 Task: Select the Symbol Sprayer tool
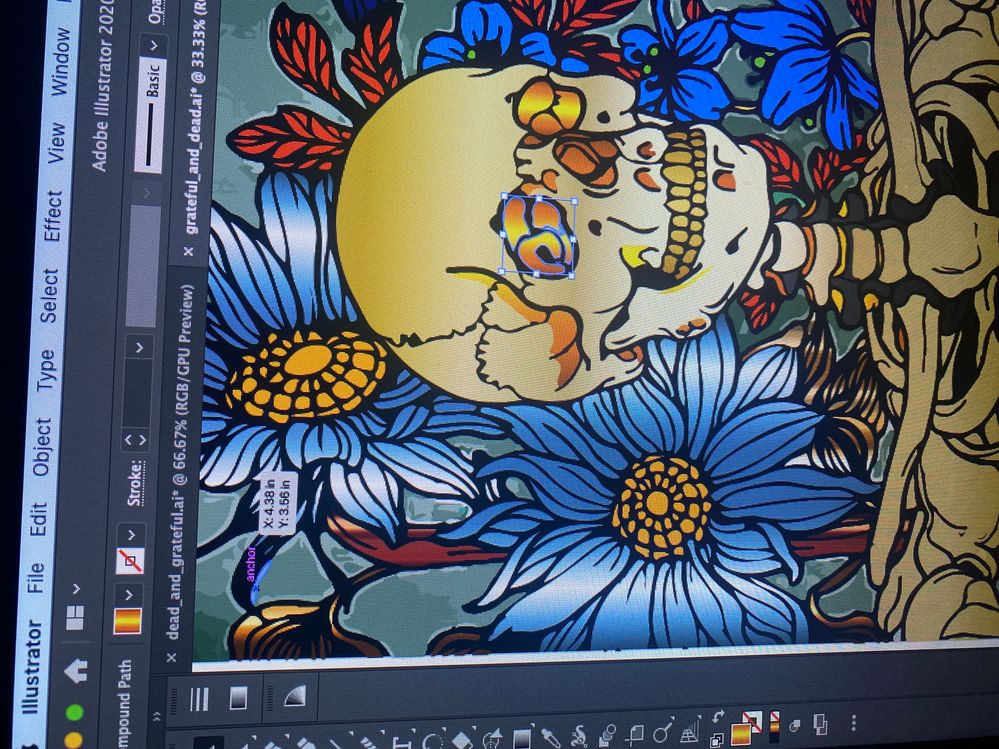click(x=580, y=736)
